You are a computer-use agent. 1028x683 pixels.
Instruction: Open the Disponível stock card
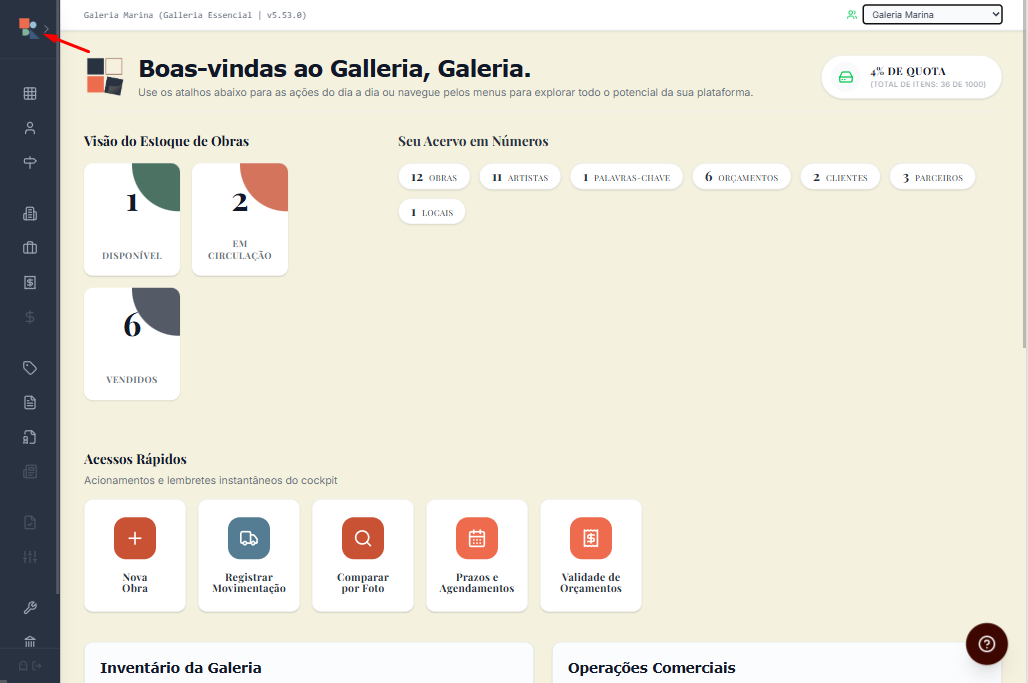click(132, 220)
